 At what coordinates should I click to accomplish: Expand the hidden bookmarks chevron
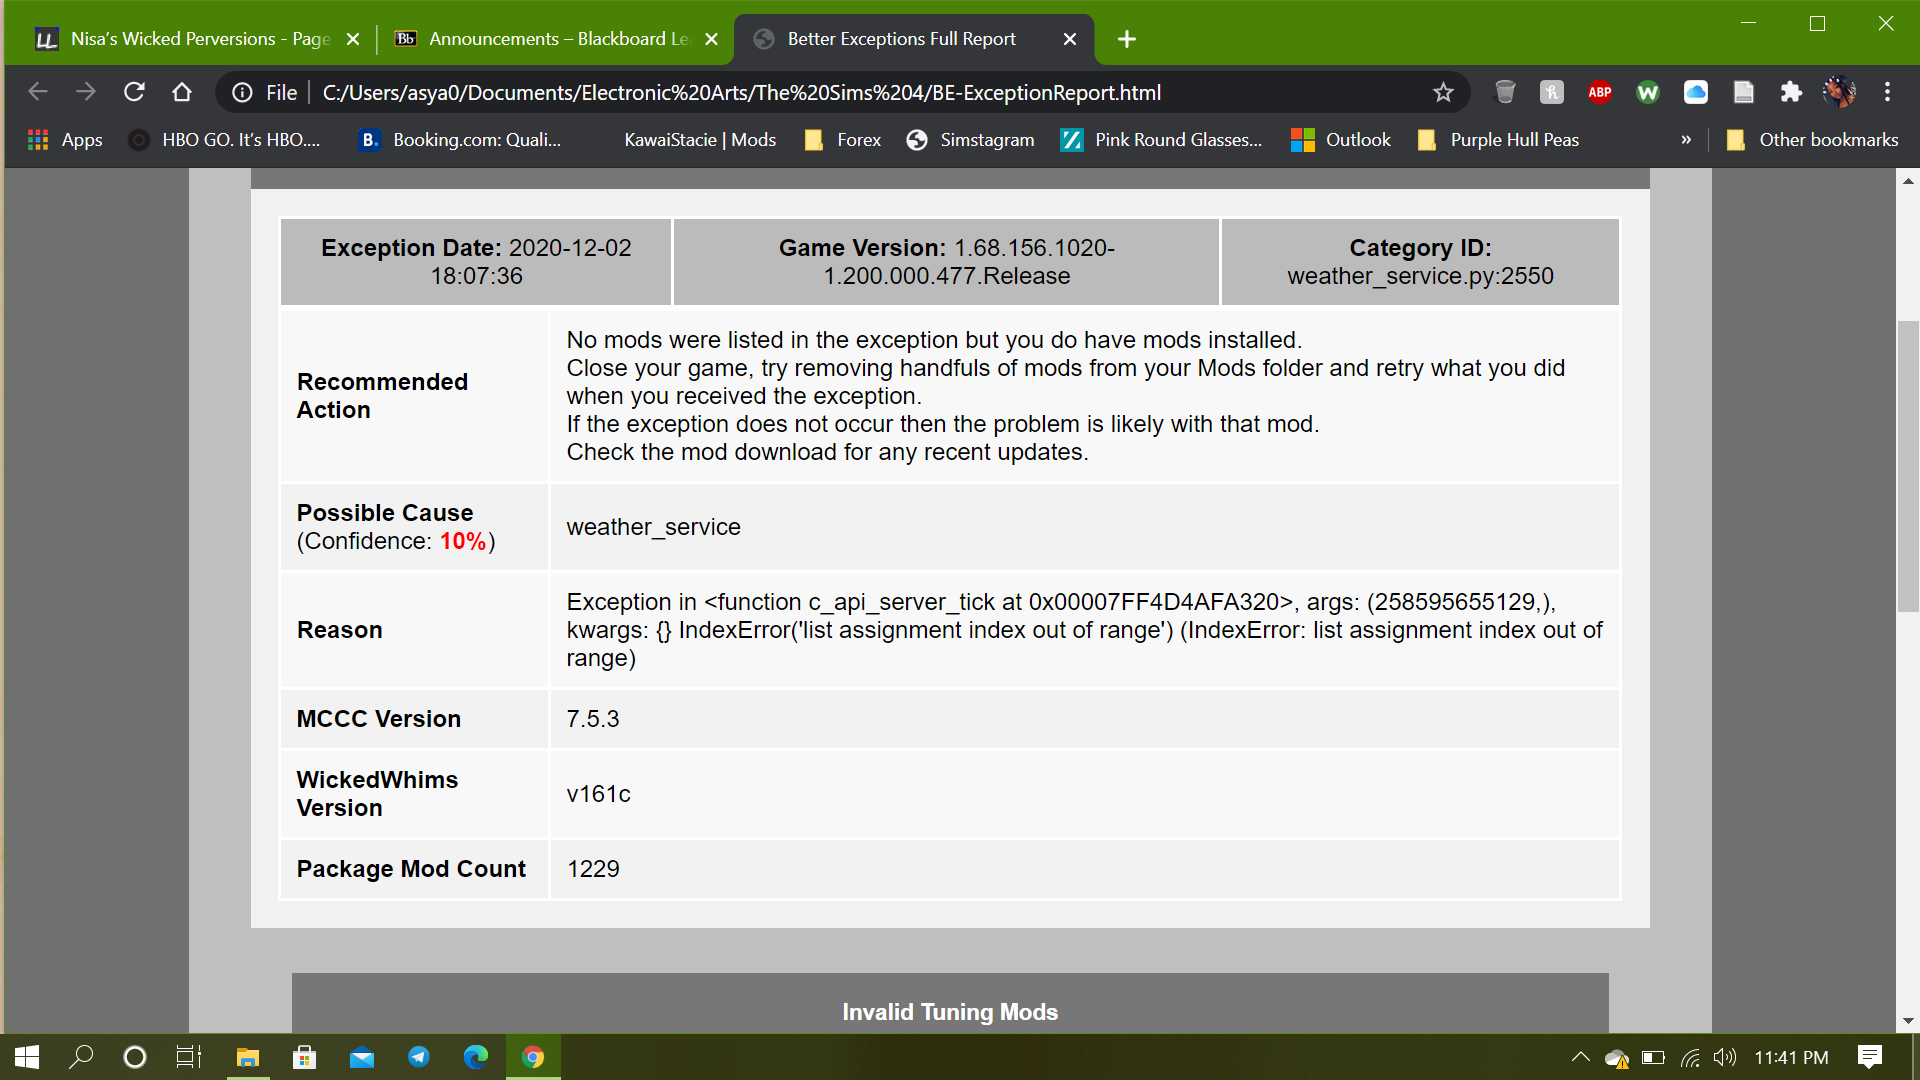click(1686, 140)
